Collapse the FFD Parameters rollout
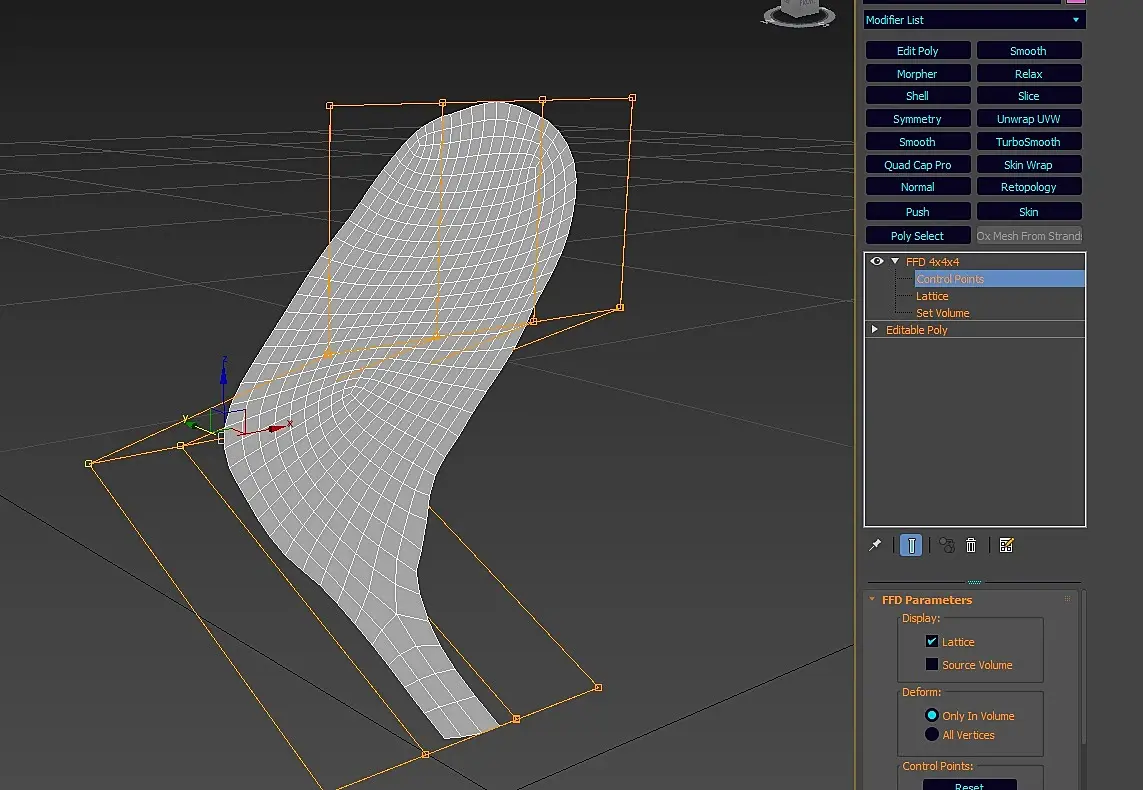 tap(872, 600)
